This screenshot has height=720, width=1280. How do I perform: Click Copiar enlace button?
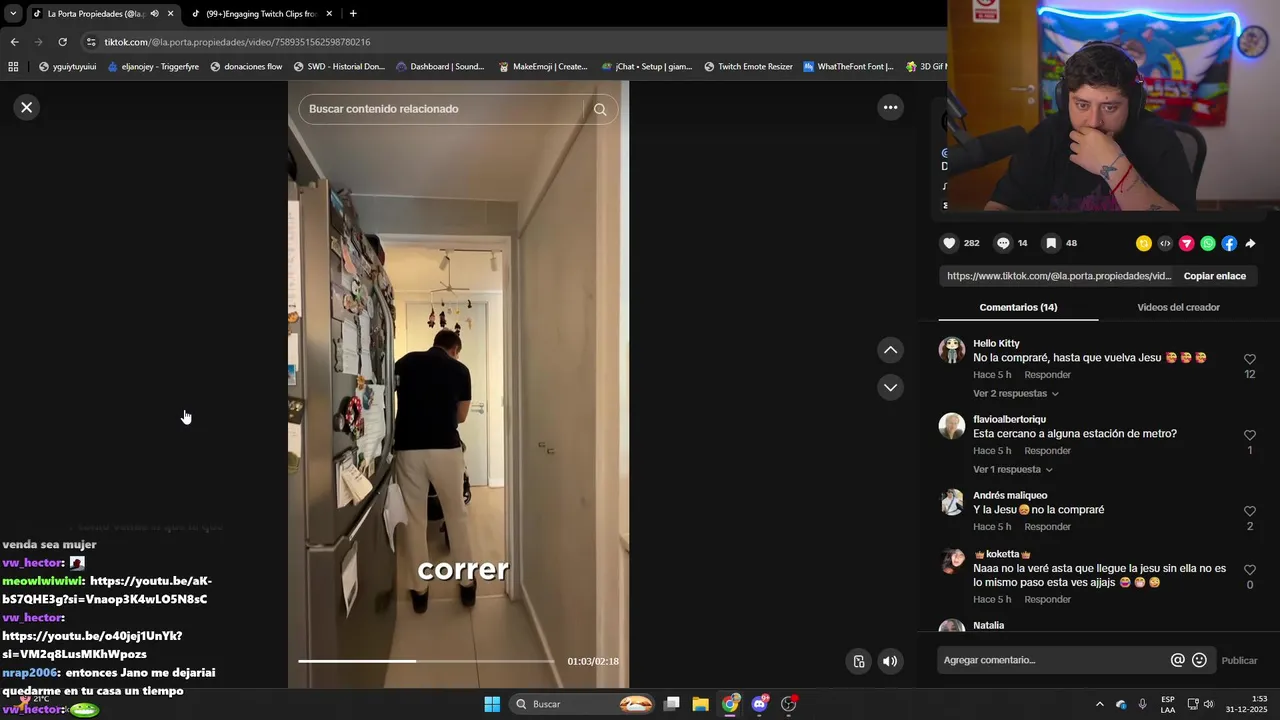(x=1215, y=276)
